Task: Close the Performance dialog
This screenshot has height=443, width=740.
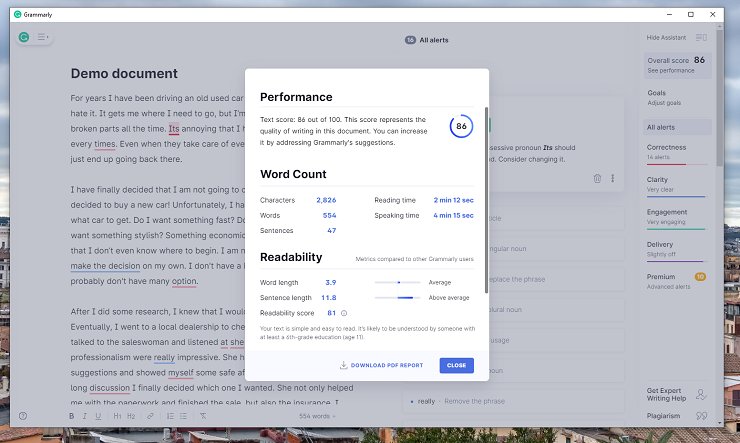Action: [456, 365]
